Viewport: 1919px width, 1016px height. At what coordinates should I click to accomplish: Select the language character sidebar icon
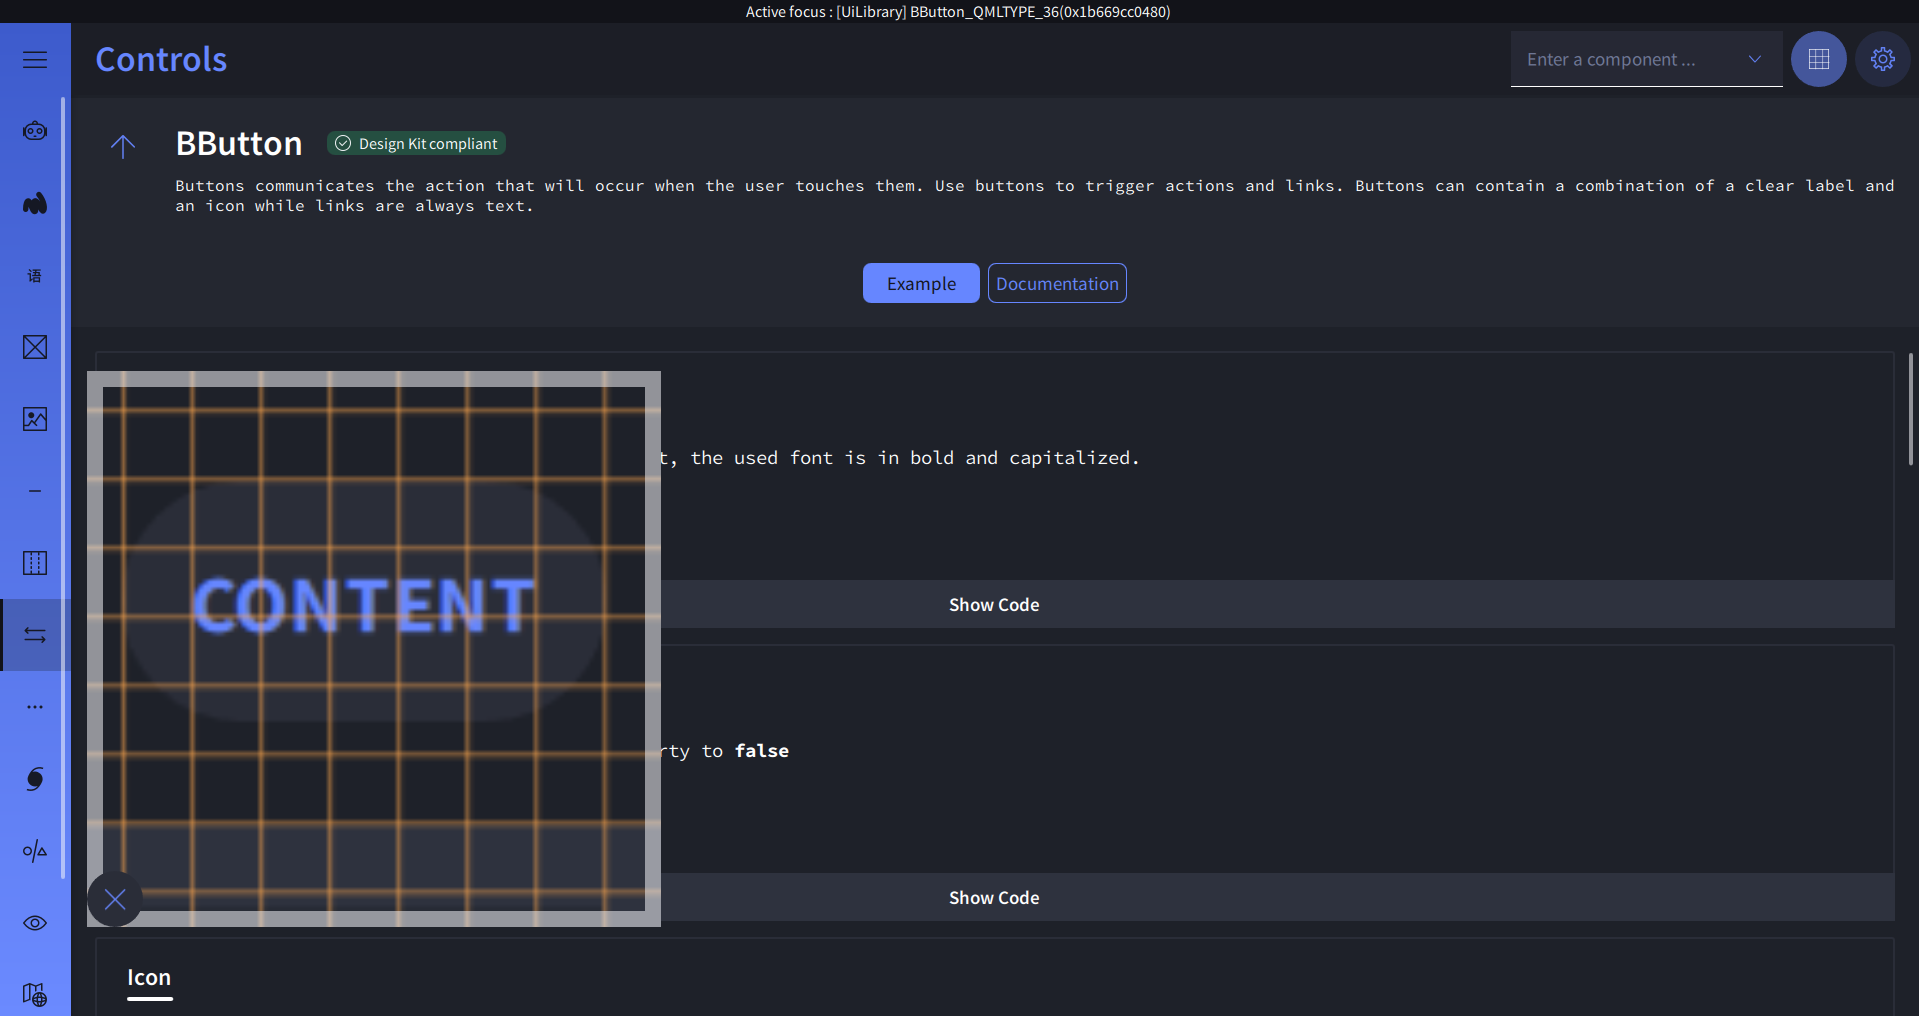[x=35, y=275]
